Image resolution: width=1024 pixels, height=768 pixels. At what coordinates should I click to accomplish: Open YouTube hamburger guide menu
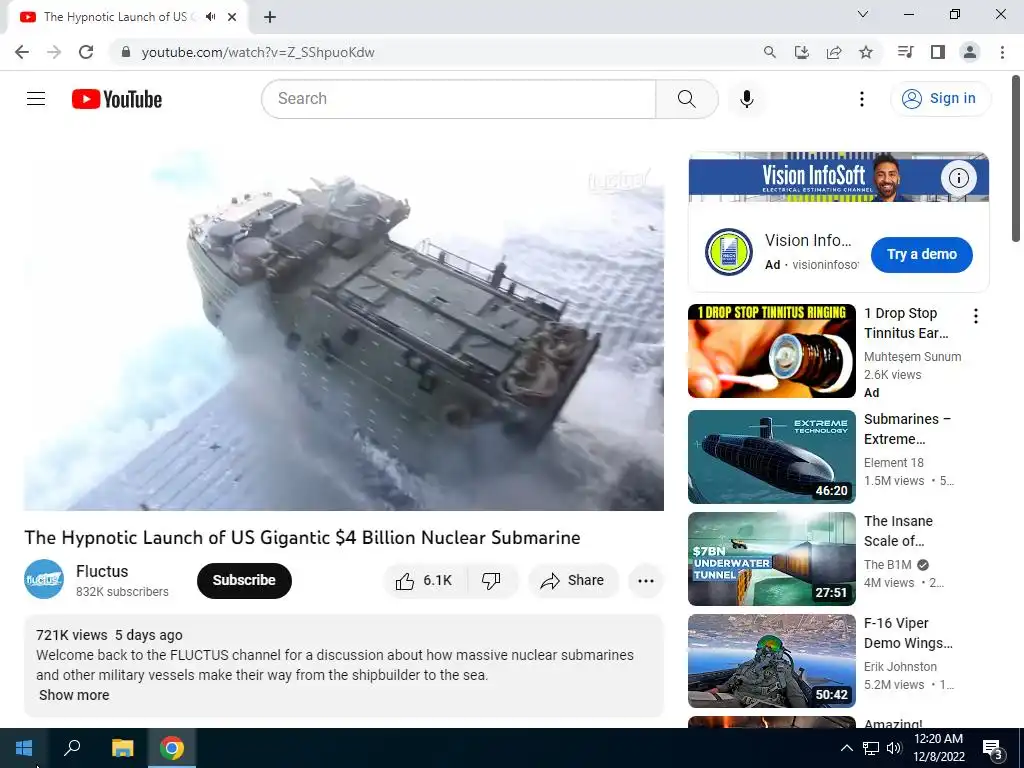(36, 99)
